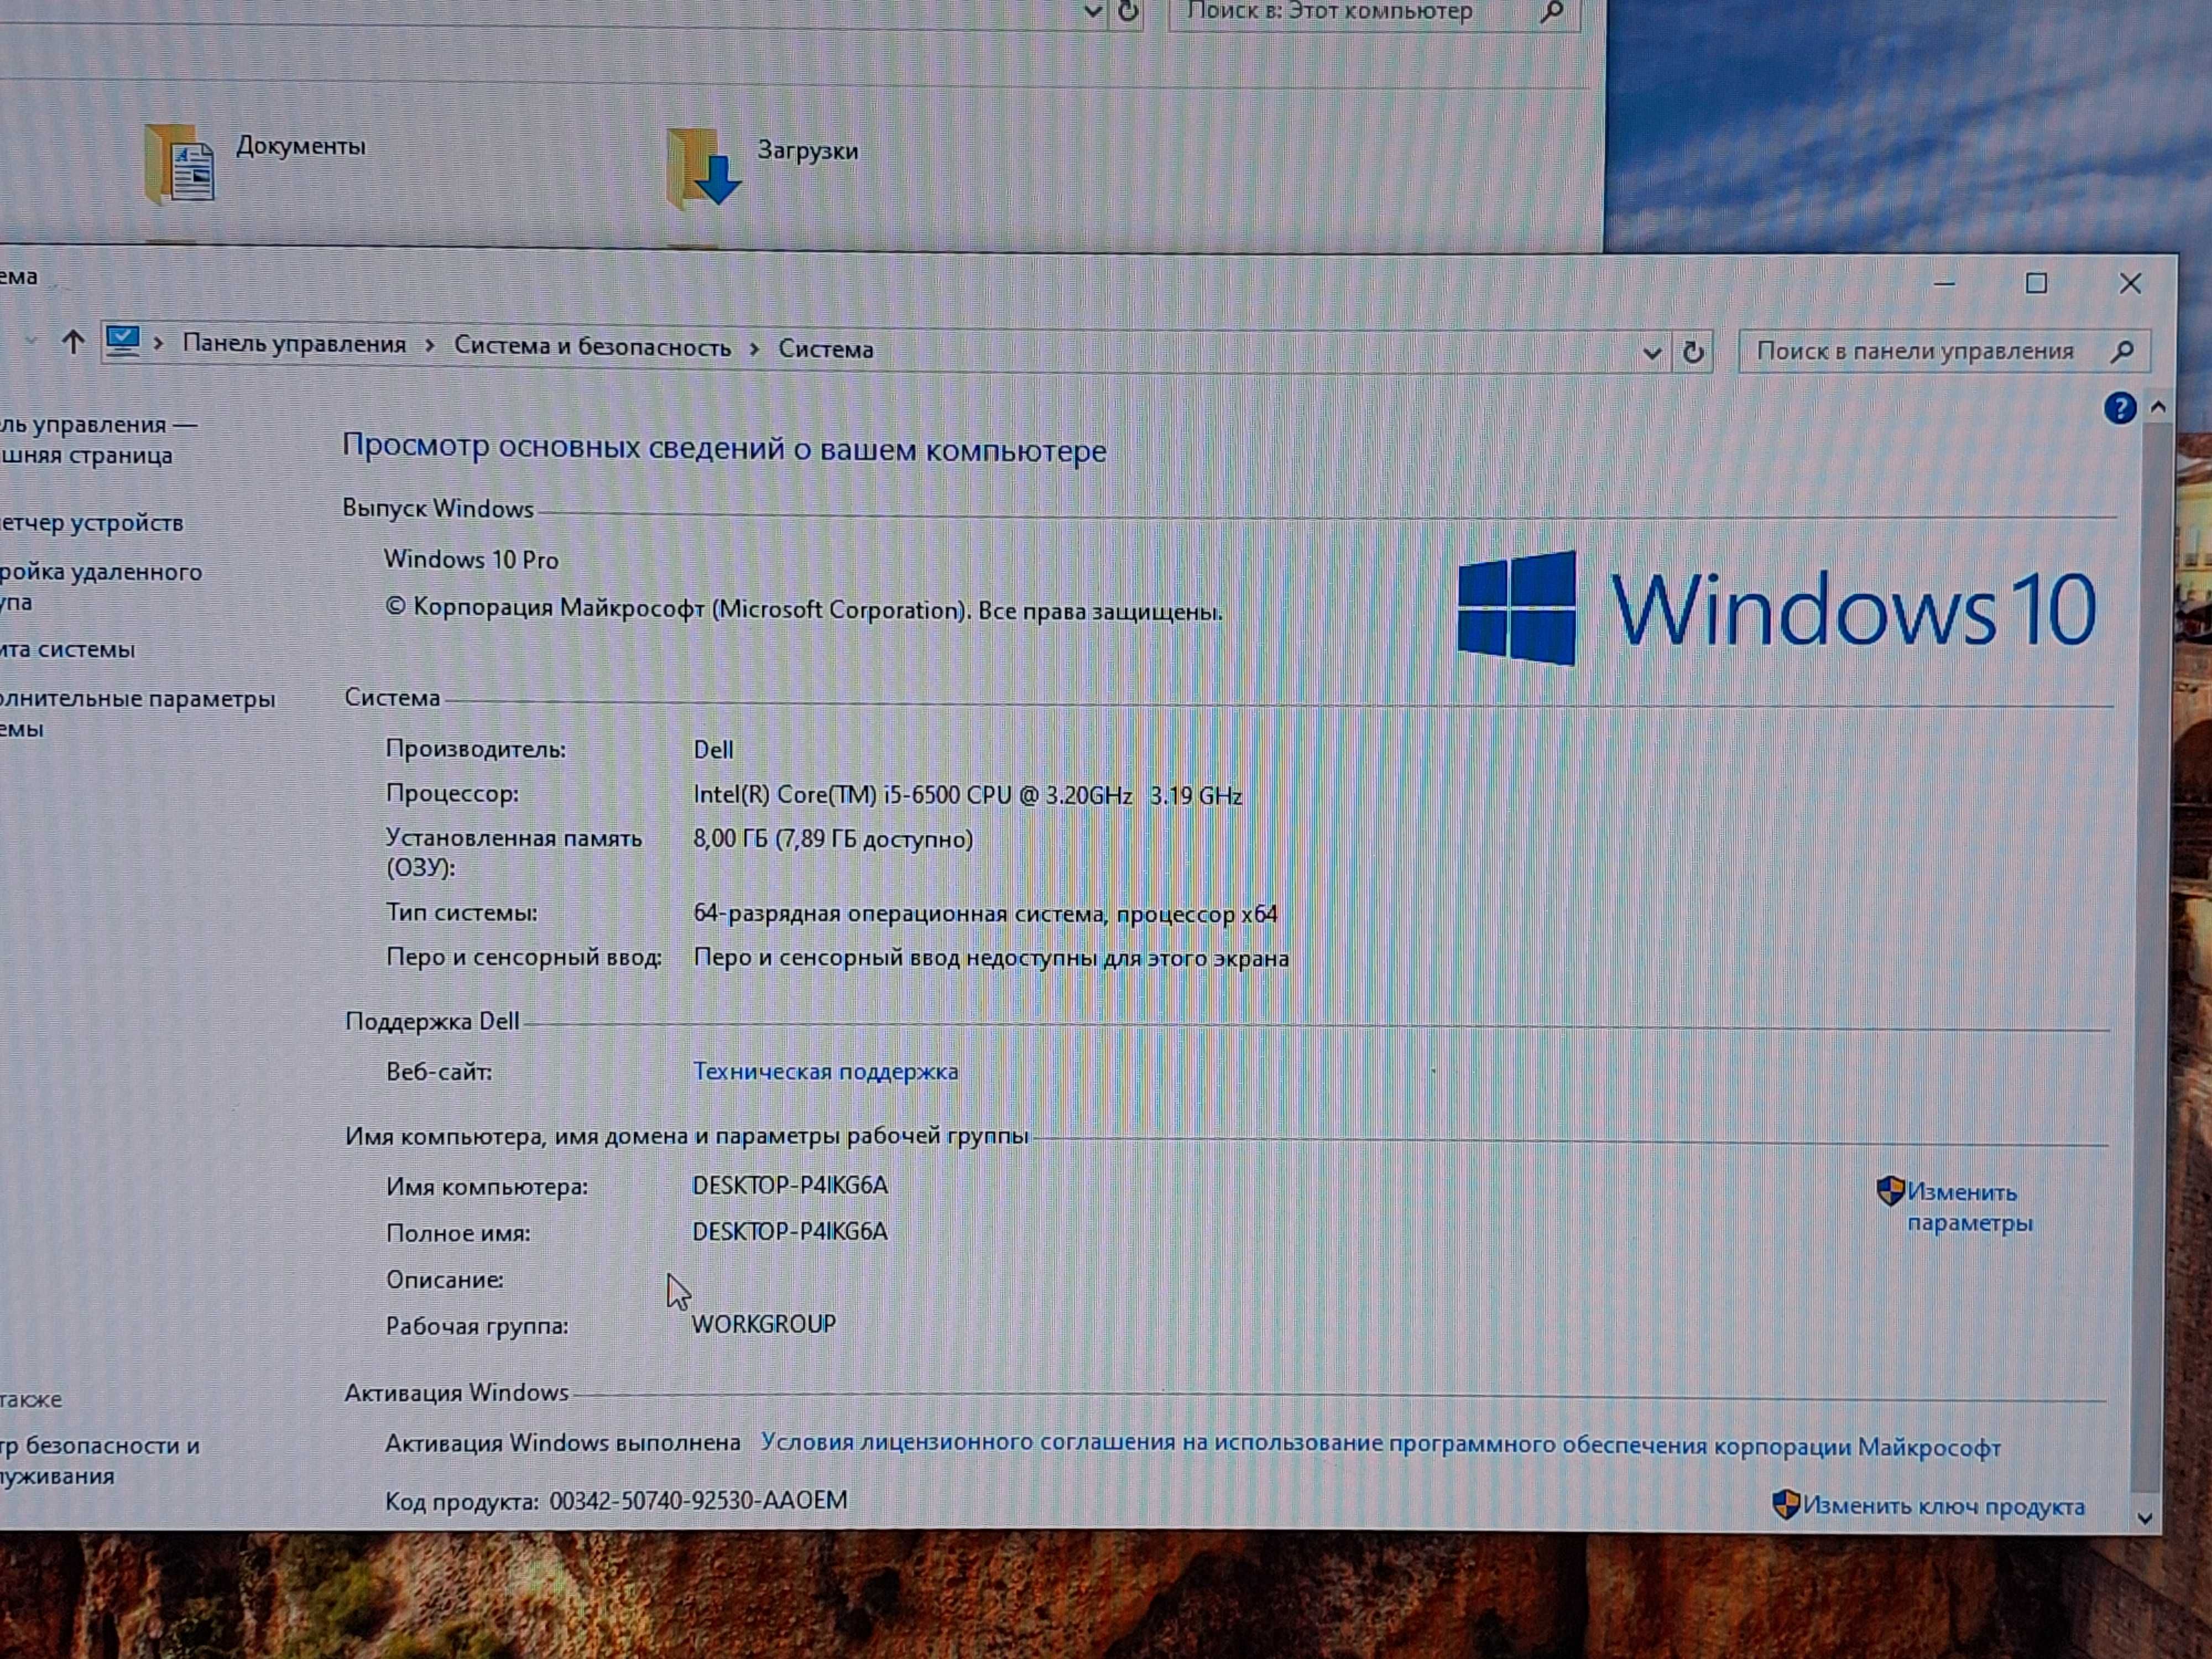Click the scrollbar down arrow
The image size is (2212, 1659).
(x=2144, y=1517)
